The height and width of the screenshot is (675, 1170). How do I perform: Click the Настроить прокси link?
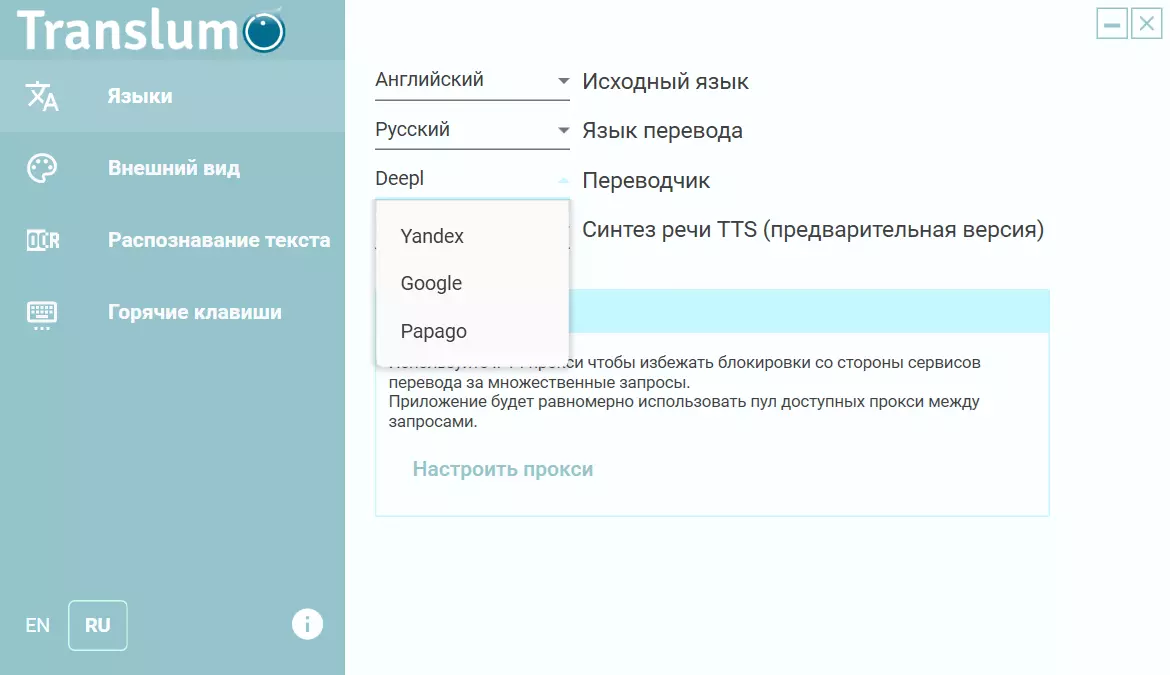click(503, 469)
